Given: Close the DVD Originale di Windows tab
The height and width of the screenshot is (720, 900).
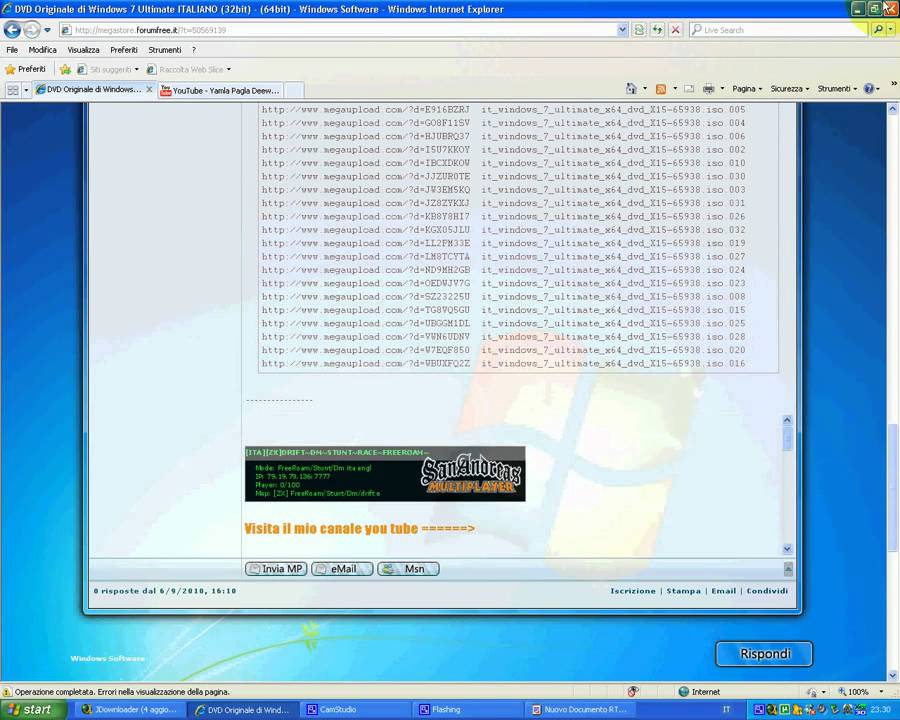Looking at the screenshot, I should click(x=149, y=90).
